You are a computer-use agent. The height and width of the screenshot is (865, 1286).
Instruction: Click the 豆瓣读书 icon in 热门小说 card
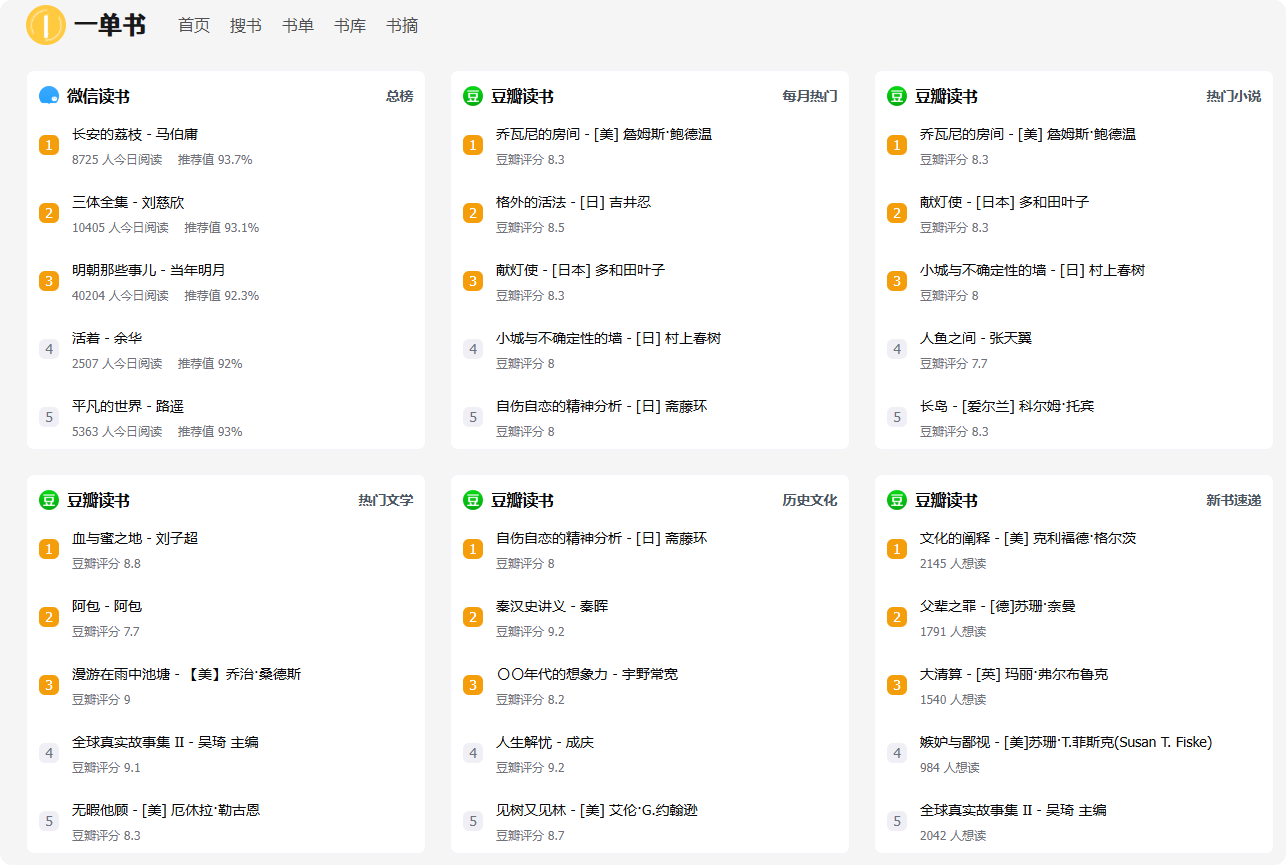(897, 96)
